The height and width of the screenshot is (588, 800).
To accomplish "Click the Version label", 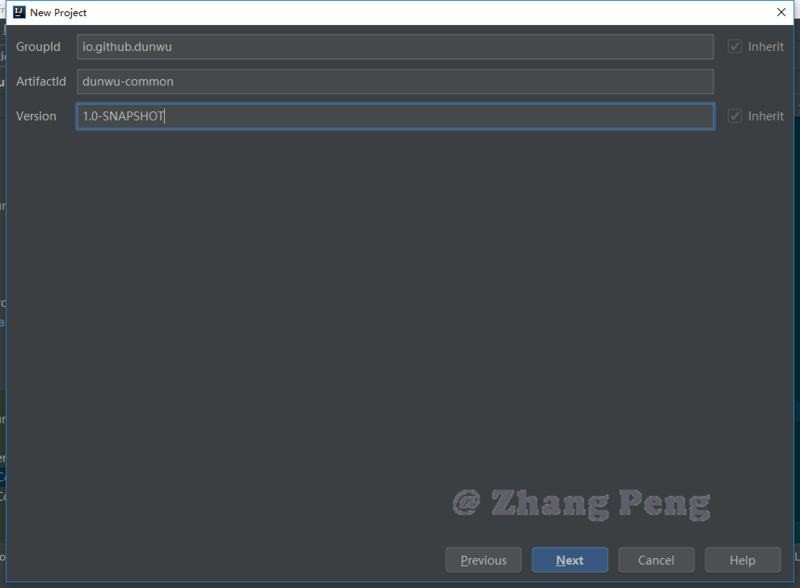I will (x=36, y=116).
